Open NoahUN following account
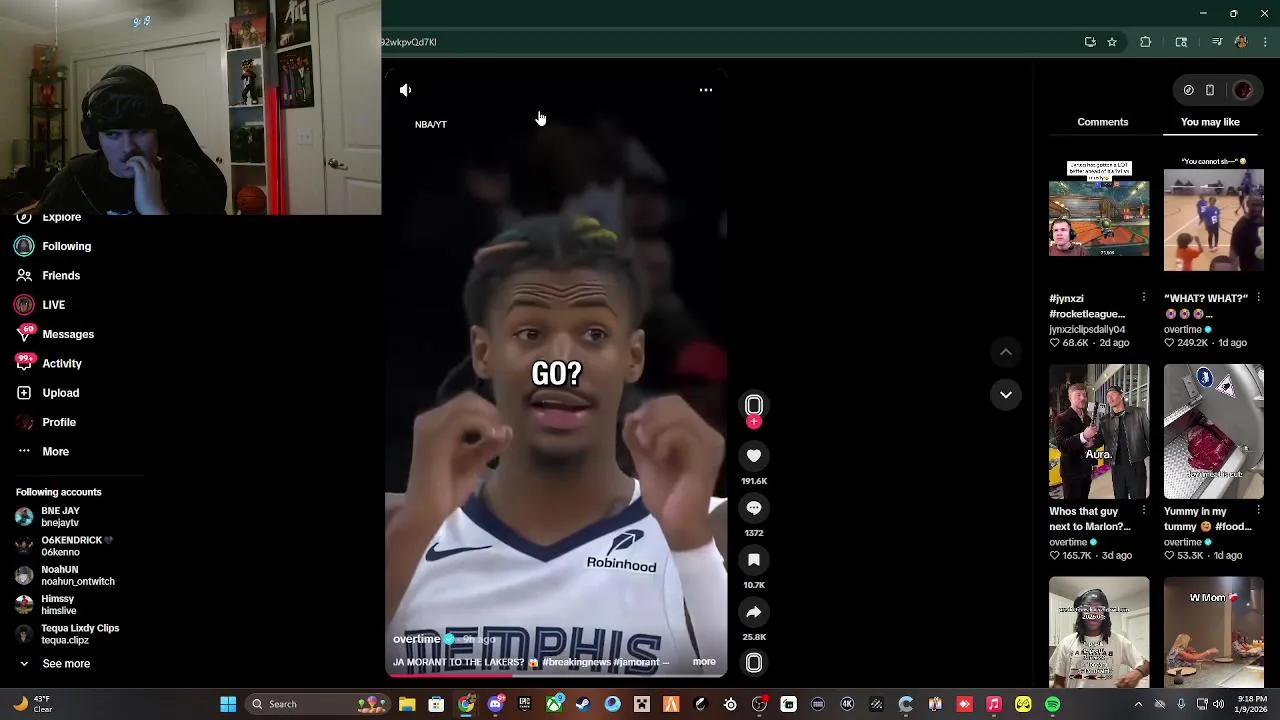 click(65, 575)
